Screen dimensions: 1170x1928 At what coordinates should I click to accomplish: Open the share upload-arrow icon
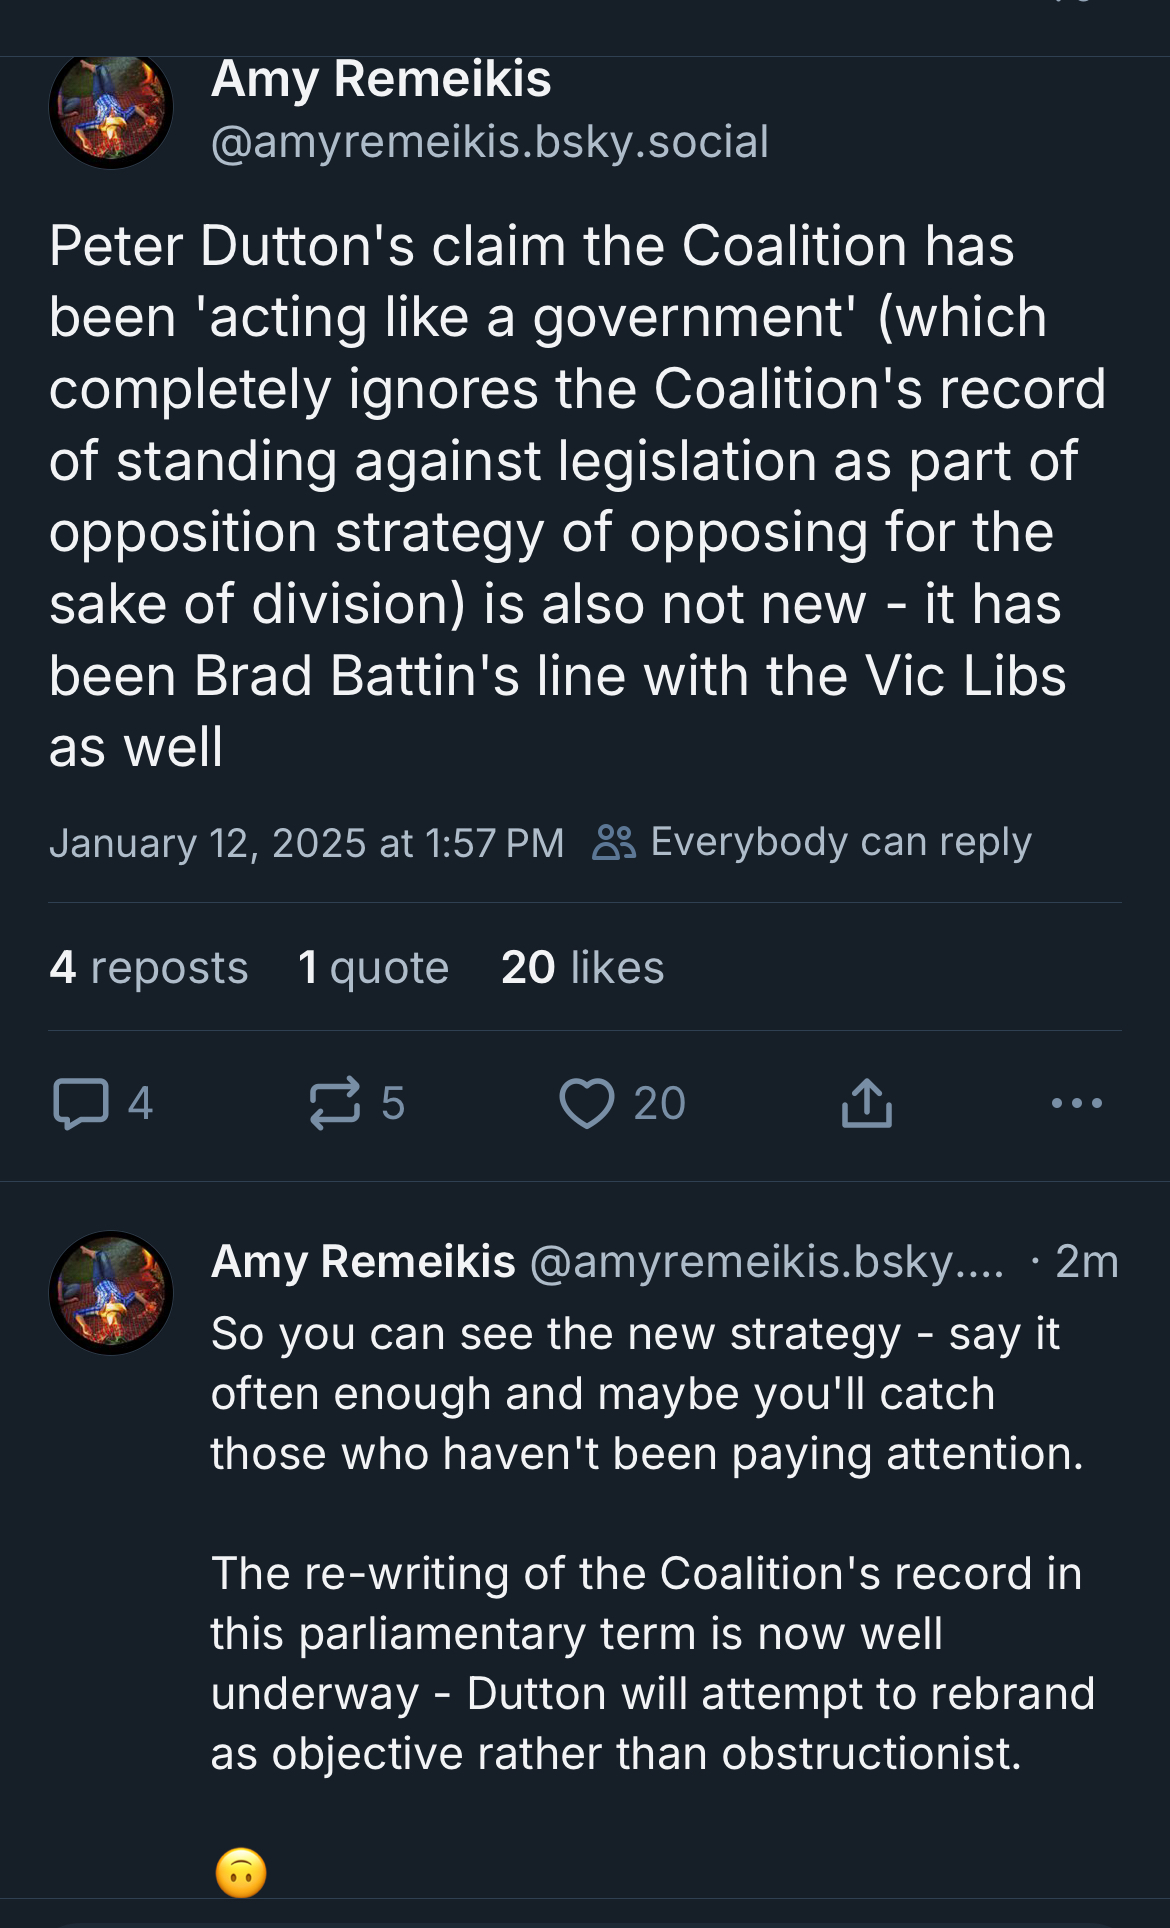pos(866,1103)
